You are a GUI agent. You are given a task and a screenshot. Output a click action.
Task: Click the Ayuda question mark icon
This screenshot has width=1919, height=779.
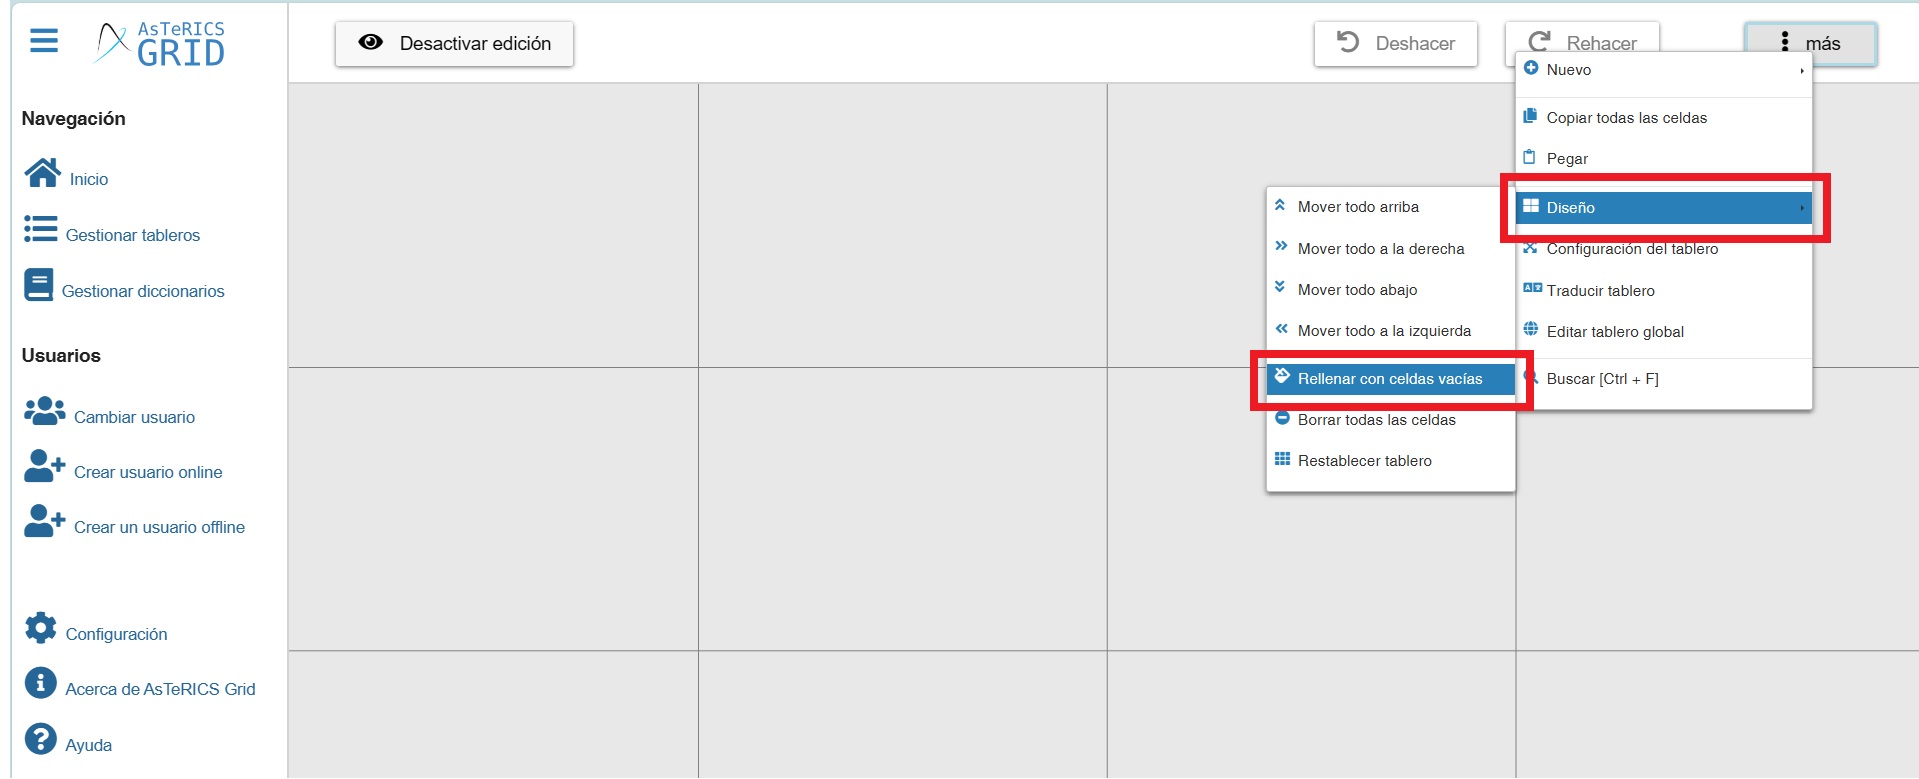41,739
